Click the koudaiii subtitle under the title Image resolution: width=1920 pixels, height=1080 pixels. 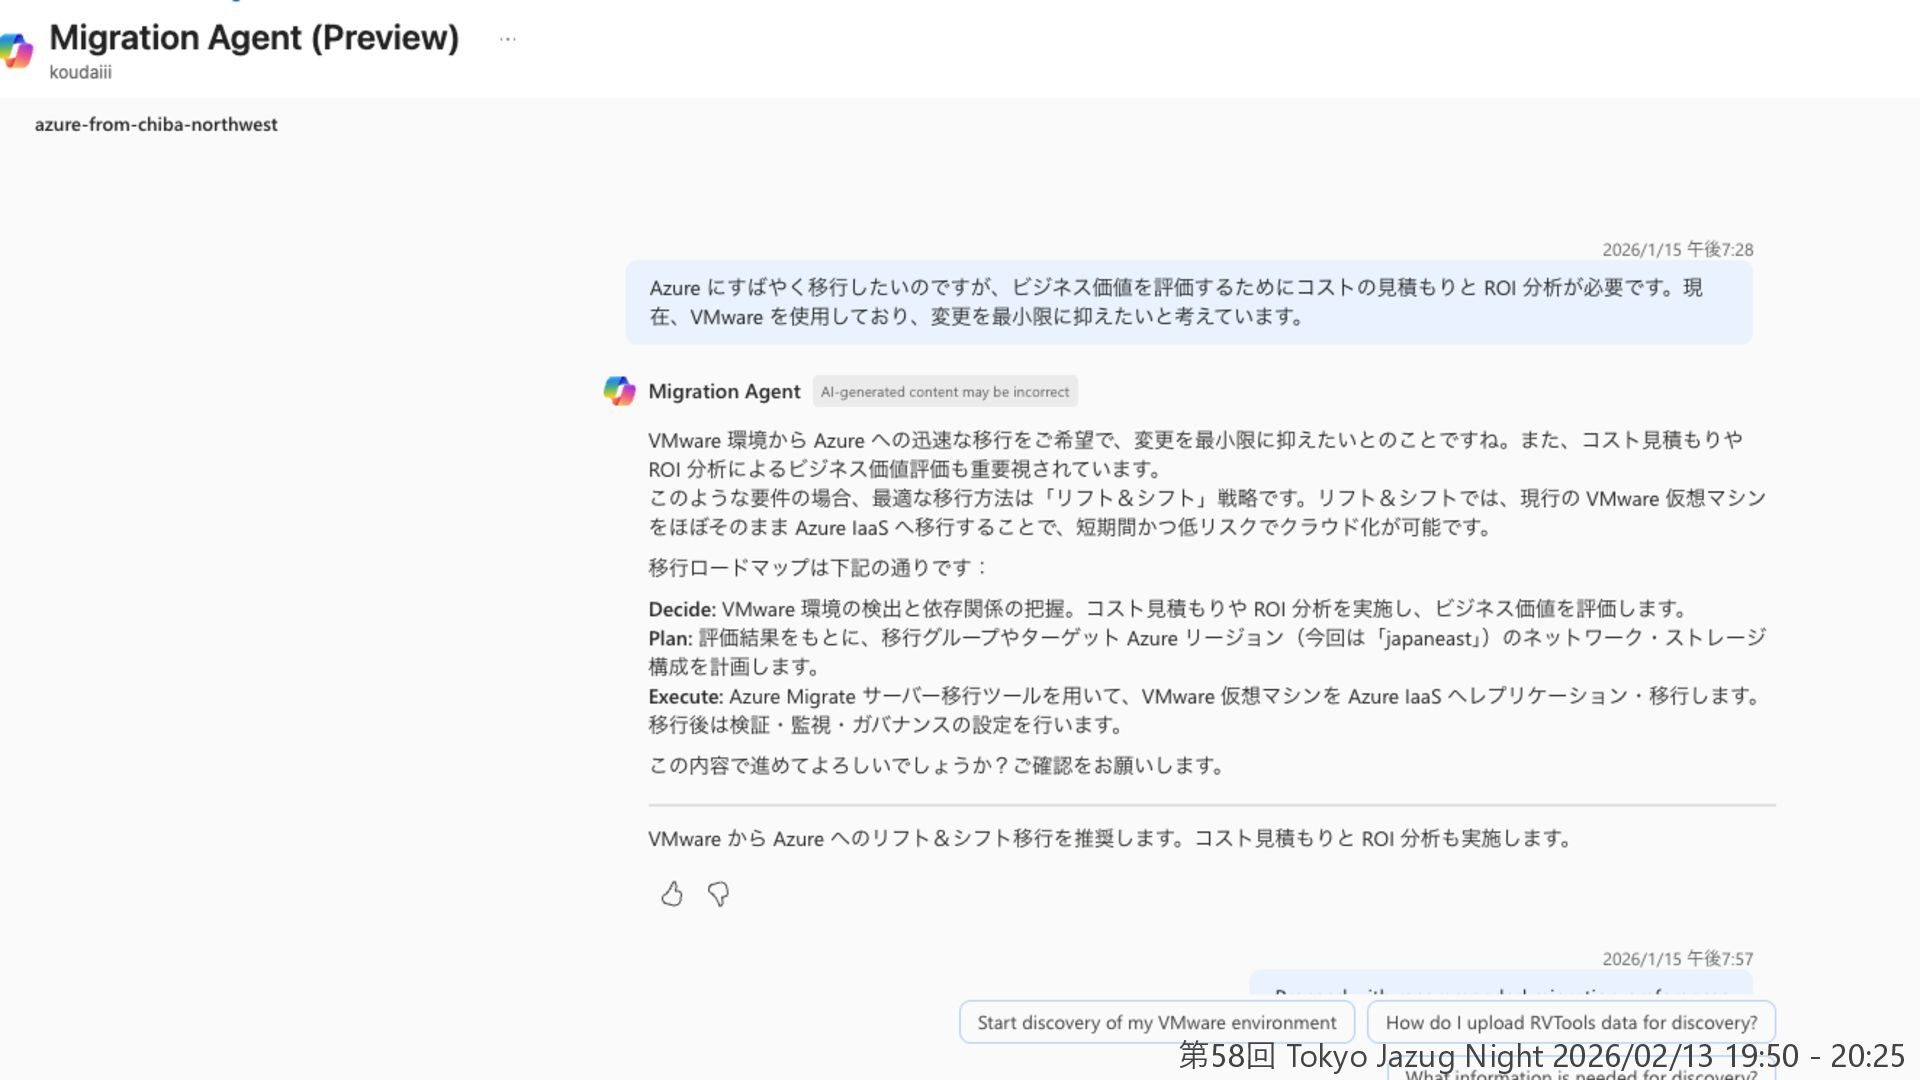[x=80, y=72]
